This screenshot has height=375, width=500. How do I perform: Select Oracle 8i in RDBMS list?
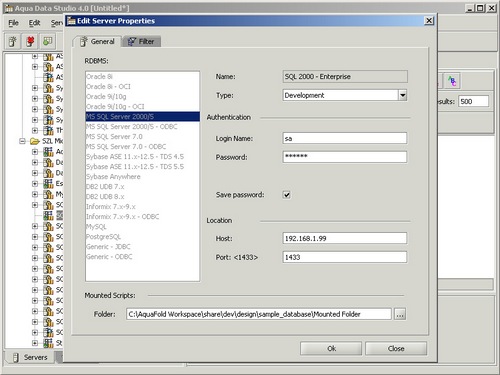[x=143, y=77]
